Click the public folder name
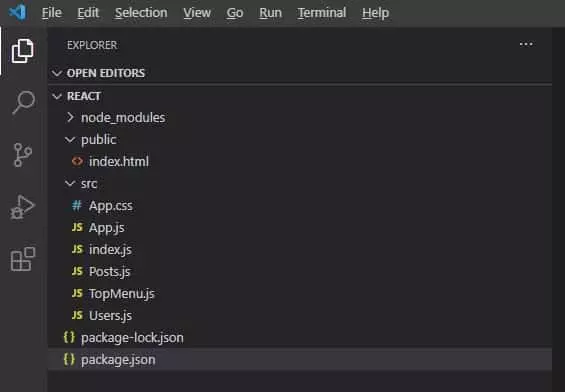The height and width of the screenshot is (392, 565). click(x=98, y=140)
